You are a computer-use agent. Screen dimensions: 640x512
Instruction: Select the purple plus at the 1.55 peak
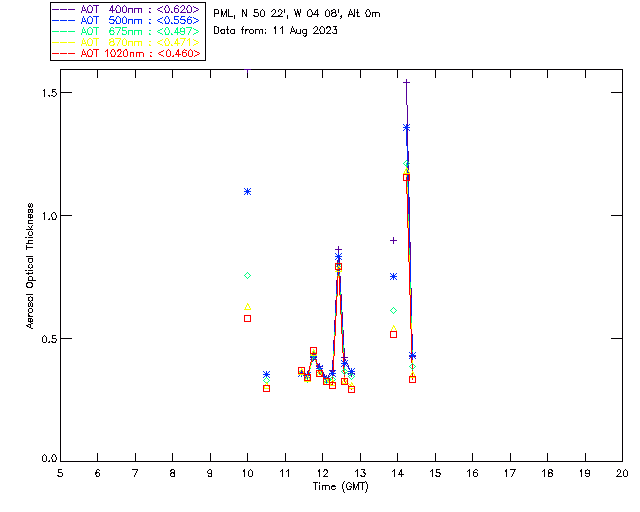tap(407, 82)
